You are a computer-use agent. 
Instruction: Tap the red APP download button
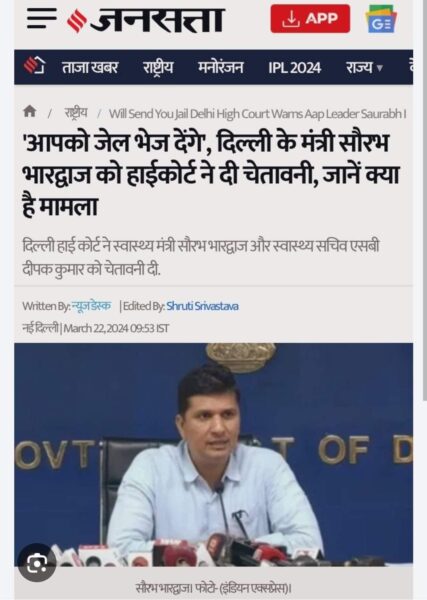(310, 18)
